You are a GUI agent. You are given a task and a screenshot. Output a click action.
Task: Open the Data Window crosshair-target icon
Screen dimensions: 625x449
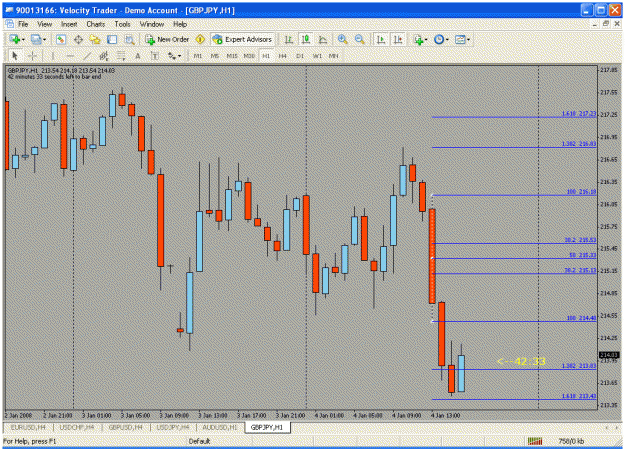coord(78,39)
